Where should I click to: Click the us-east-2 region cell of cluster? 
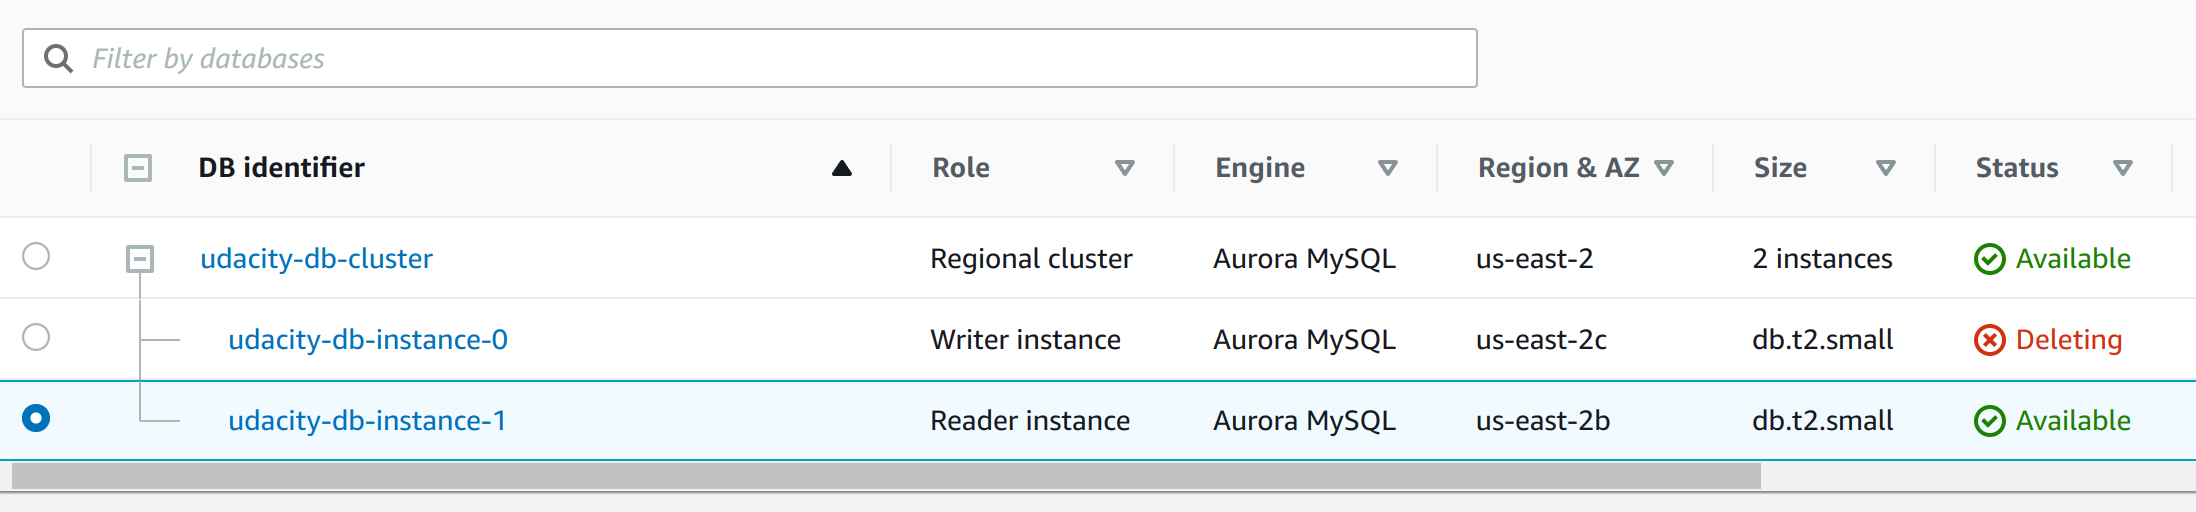coord(1534,259)
